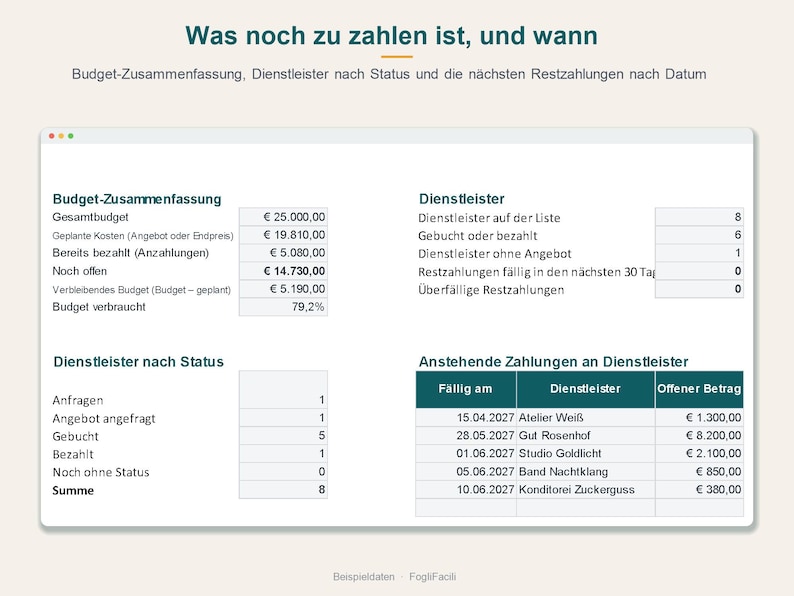794x596 pixels.
Task: Select the amount € 850,00
Action: [x=699, y=471]
